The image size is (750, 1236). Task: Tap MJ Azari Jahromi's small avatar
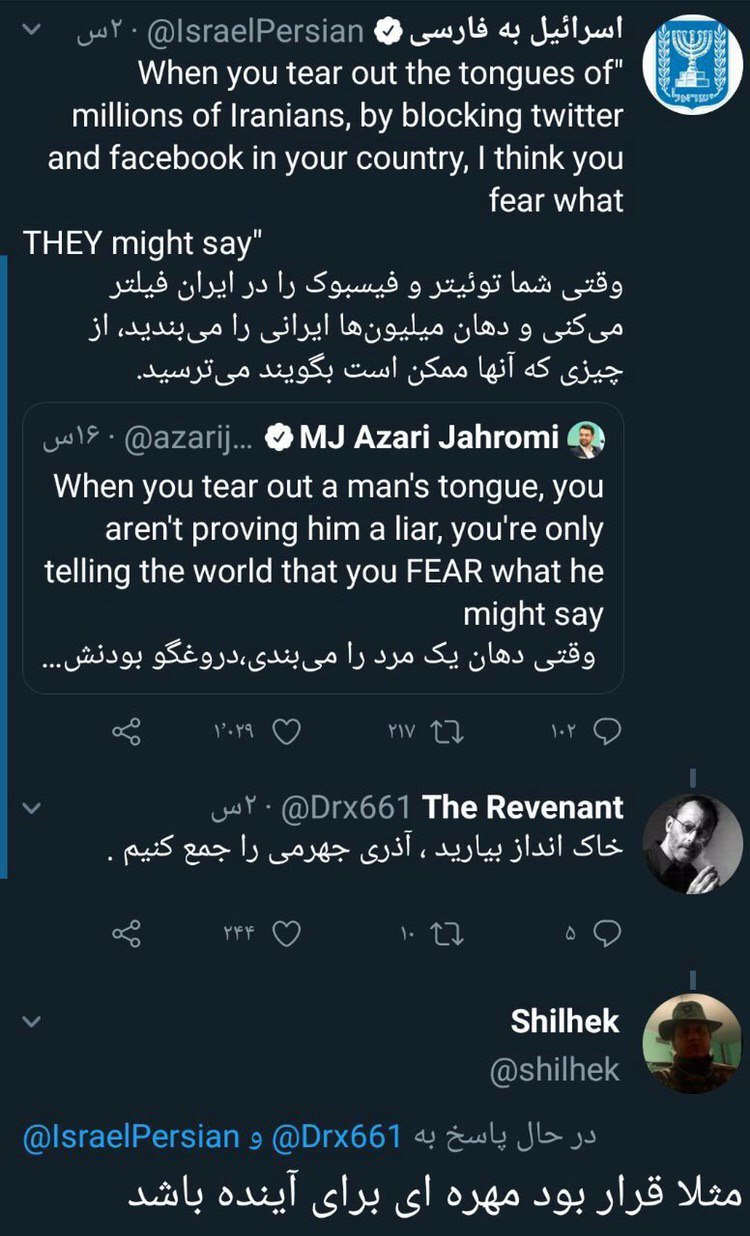tap(585, 440)
